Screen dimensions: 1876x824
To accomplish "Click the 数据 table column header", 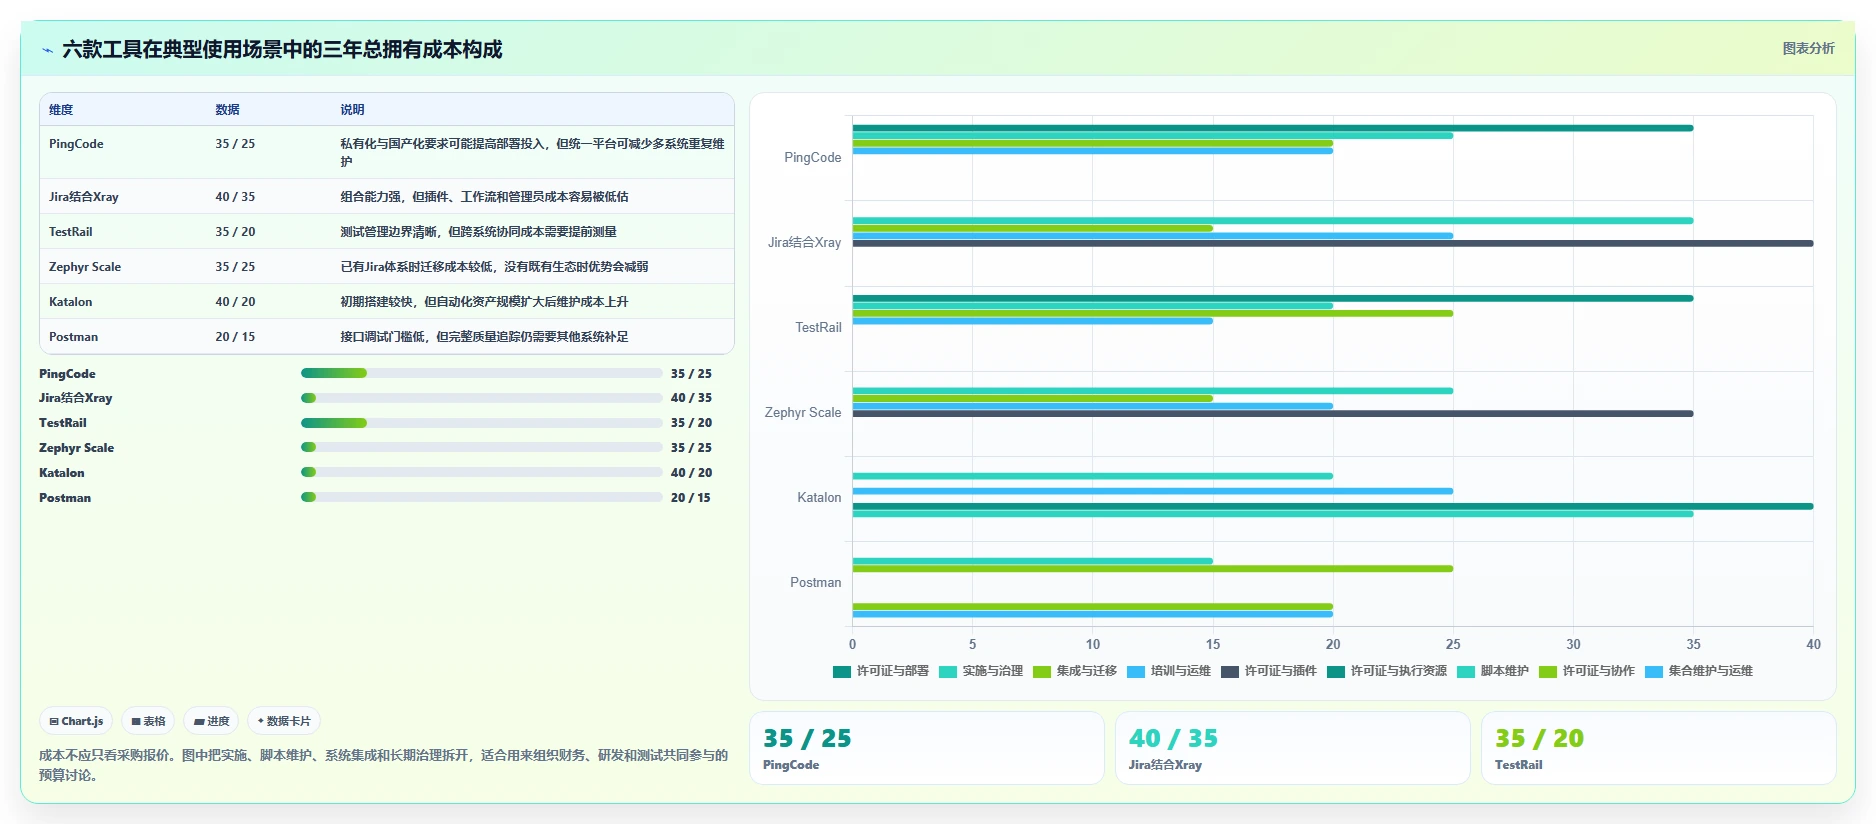I will pyautogui.click(x=227, y=110).
